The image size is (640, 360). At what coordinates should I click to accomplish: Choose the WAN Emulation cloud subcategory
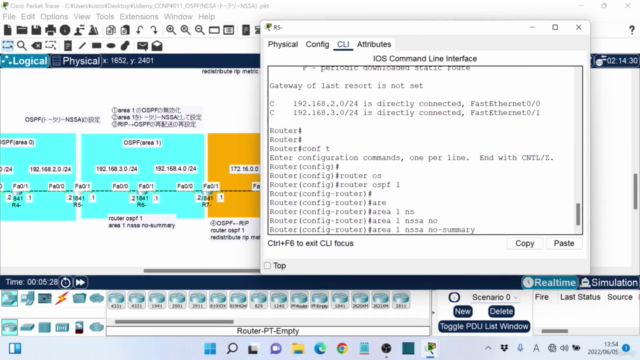pos(97,327)
